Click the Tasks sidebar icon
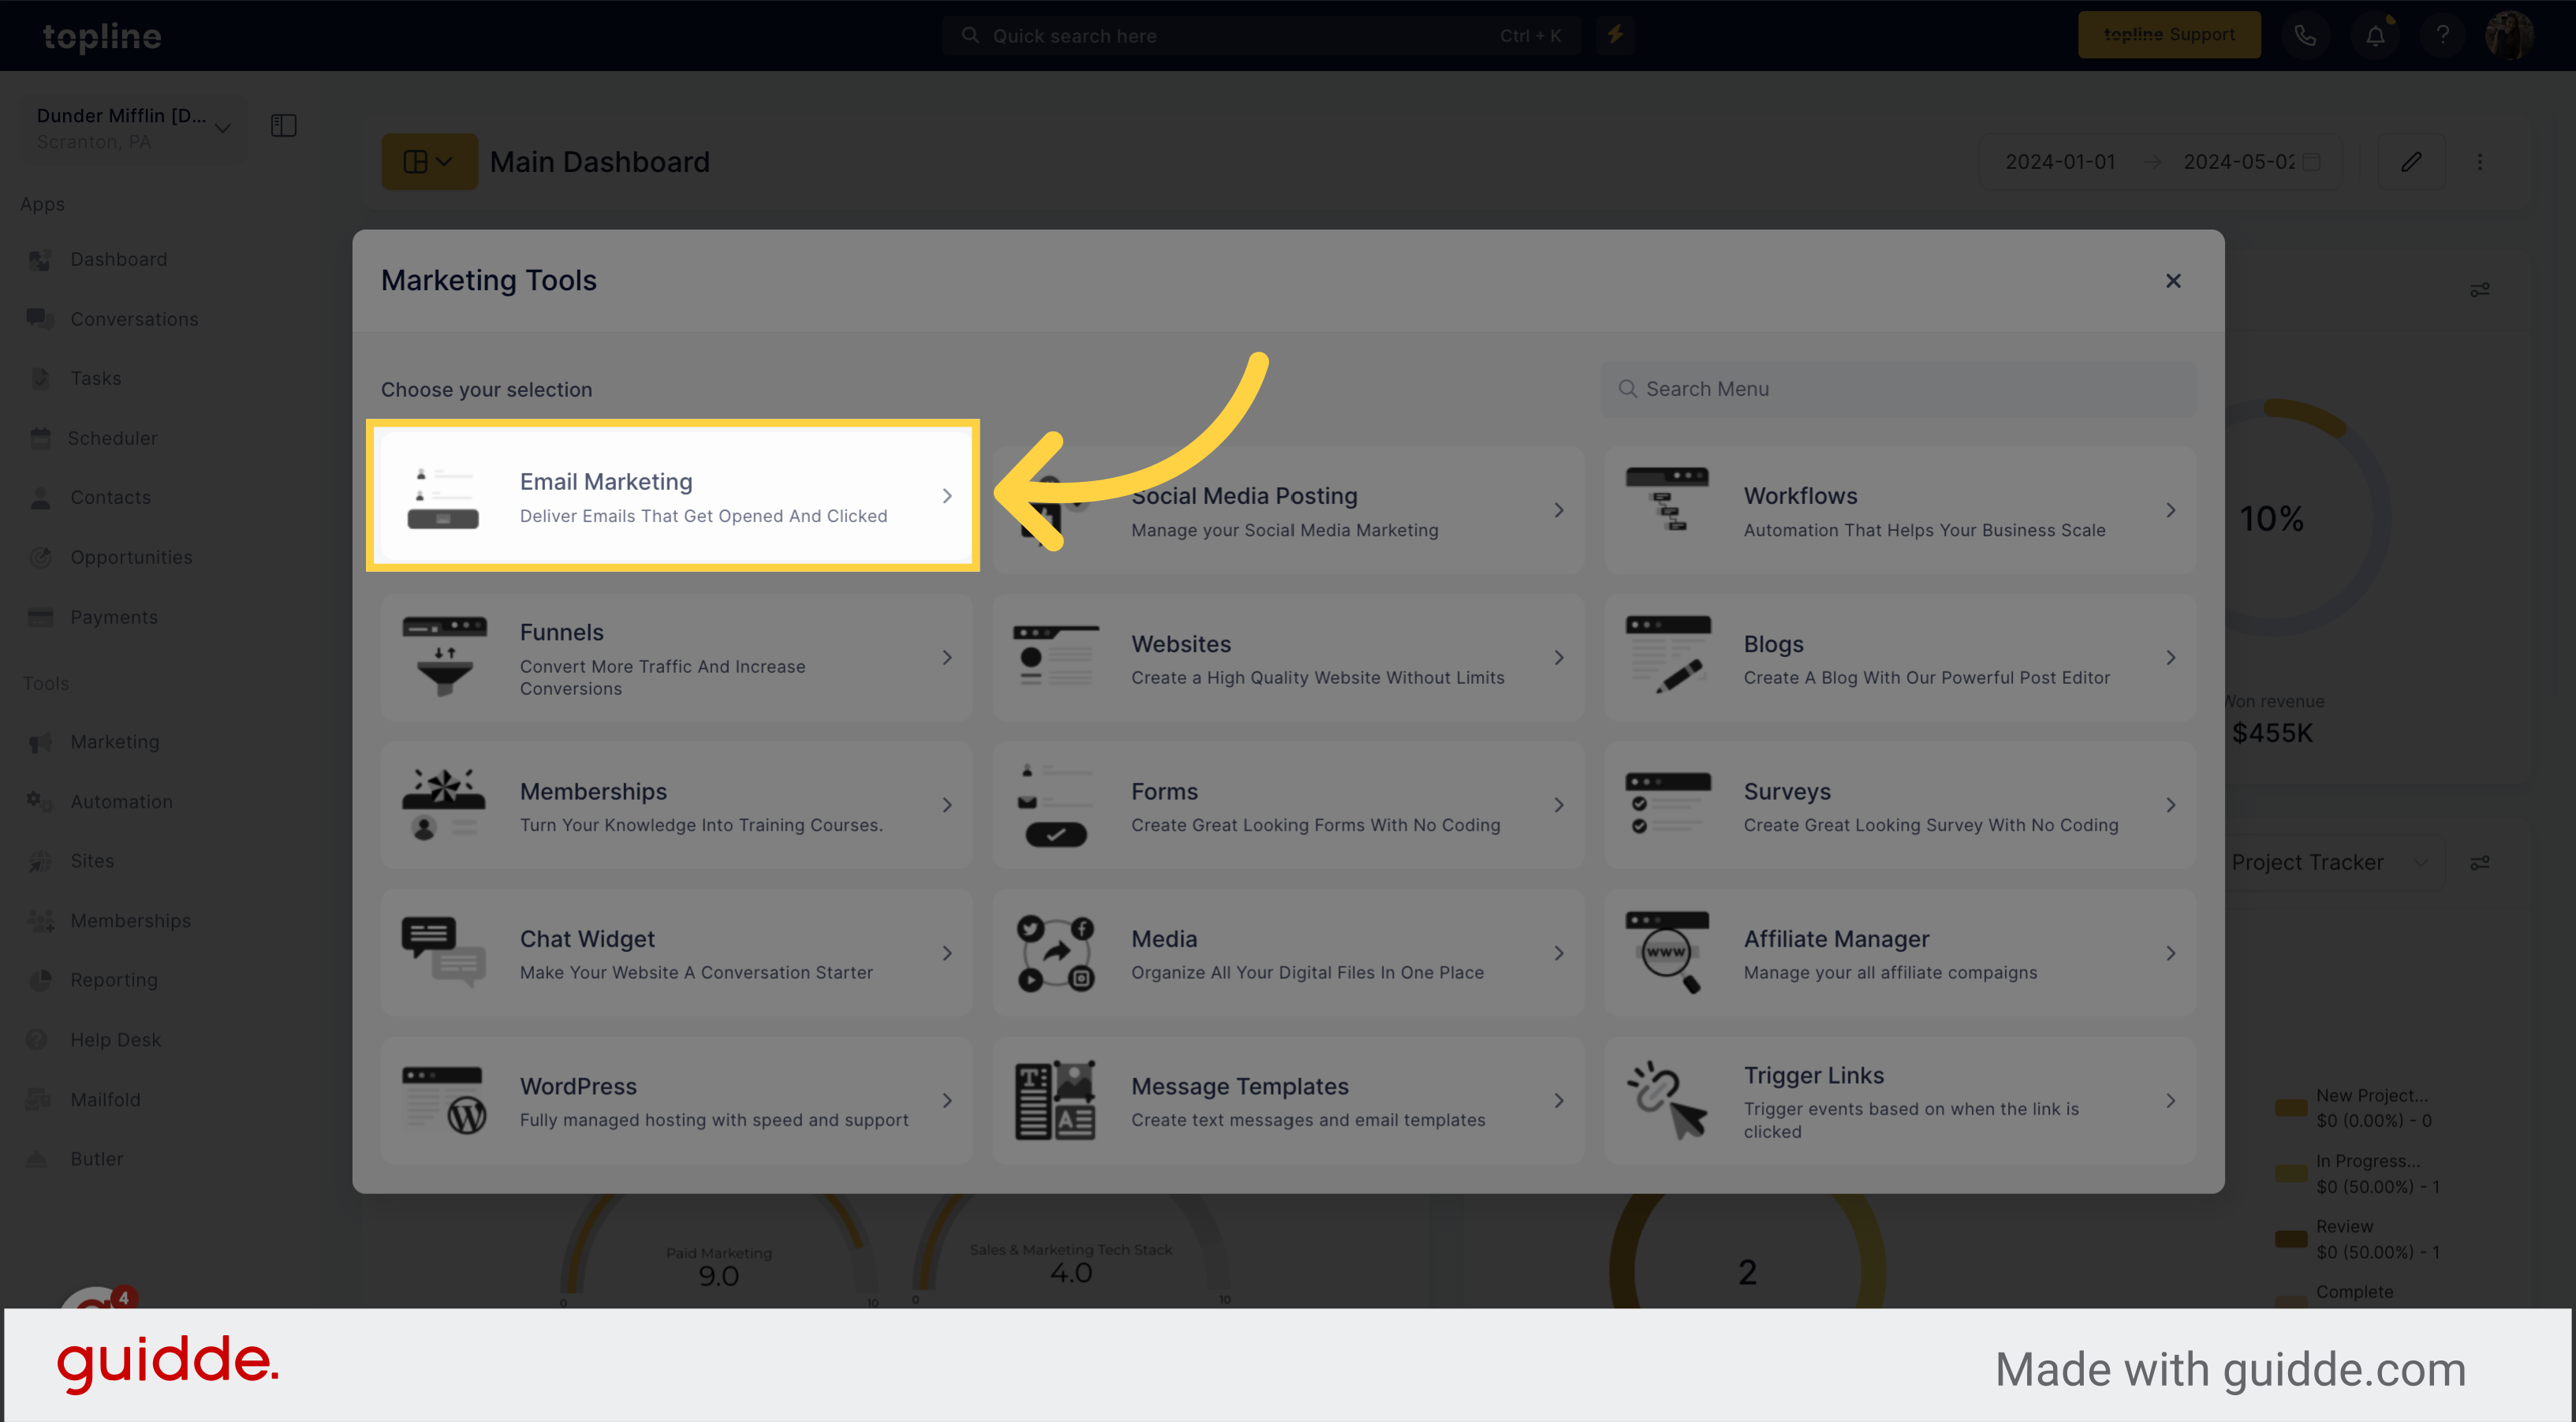This screenshot has height=1422, width=2576. (40, 378)
